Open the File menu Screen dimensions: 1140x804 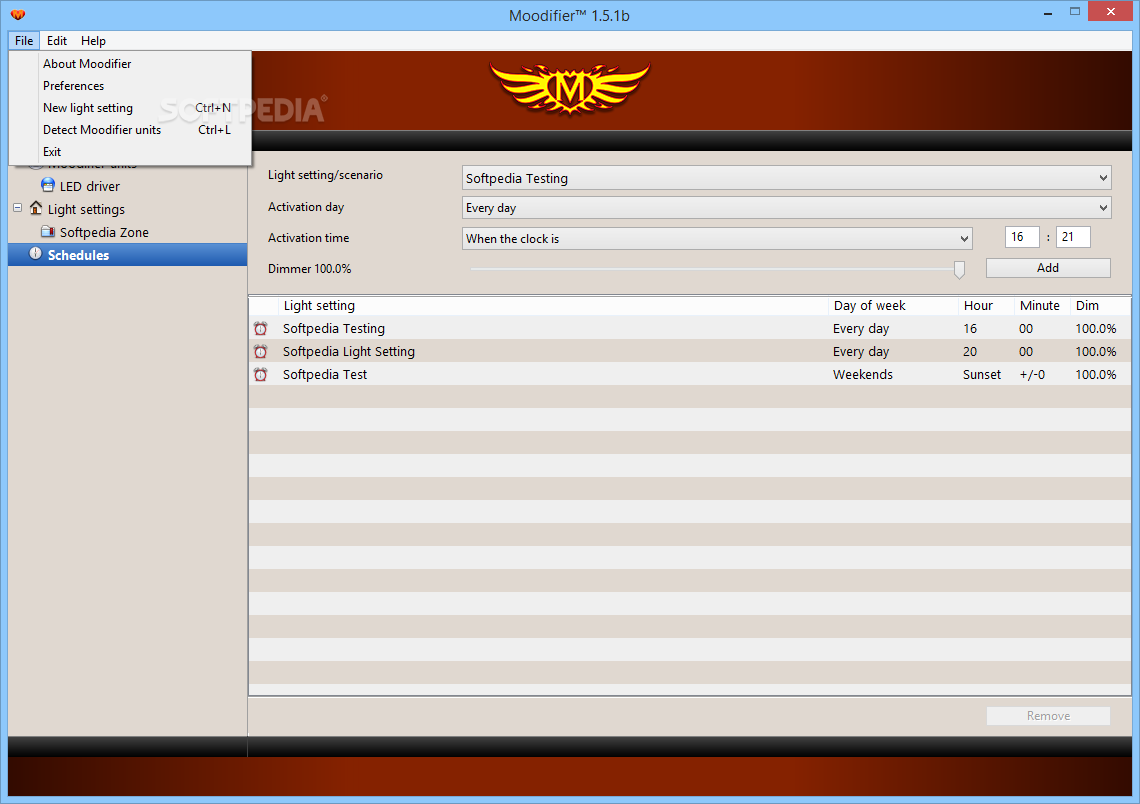coord(24,41)
